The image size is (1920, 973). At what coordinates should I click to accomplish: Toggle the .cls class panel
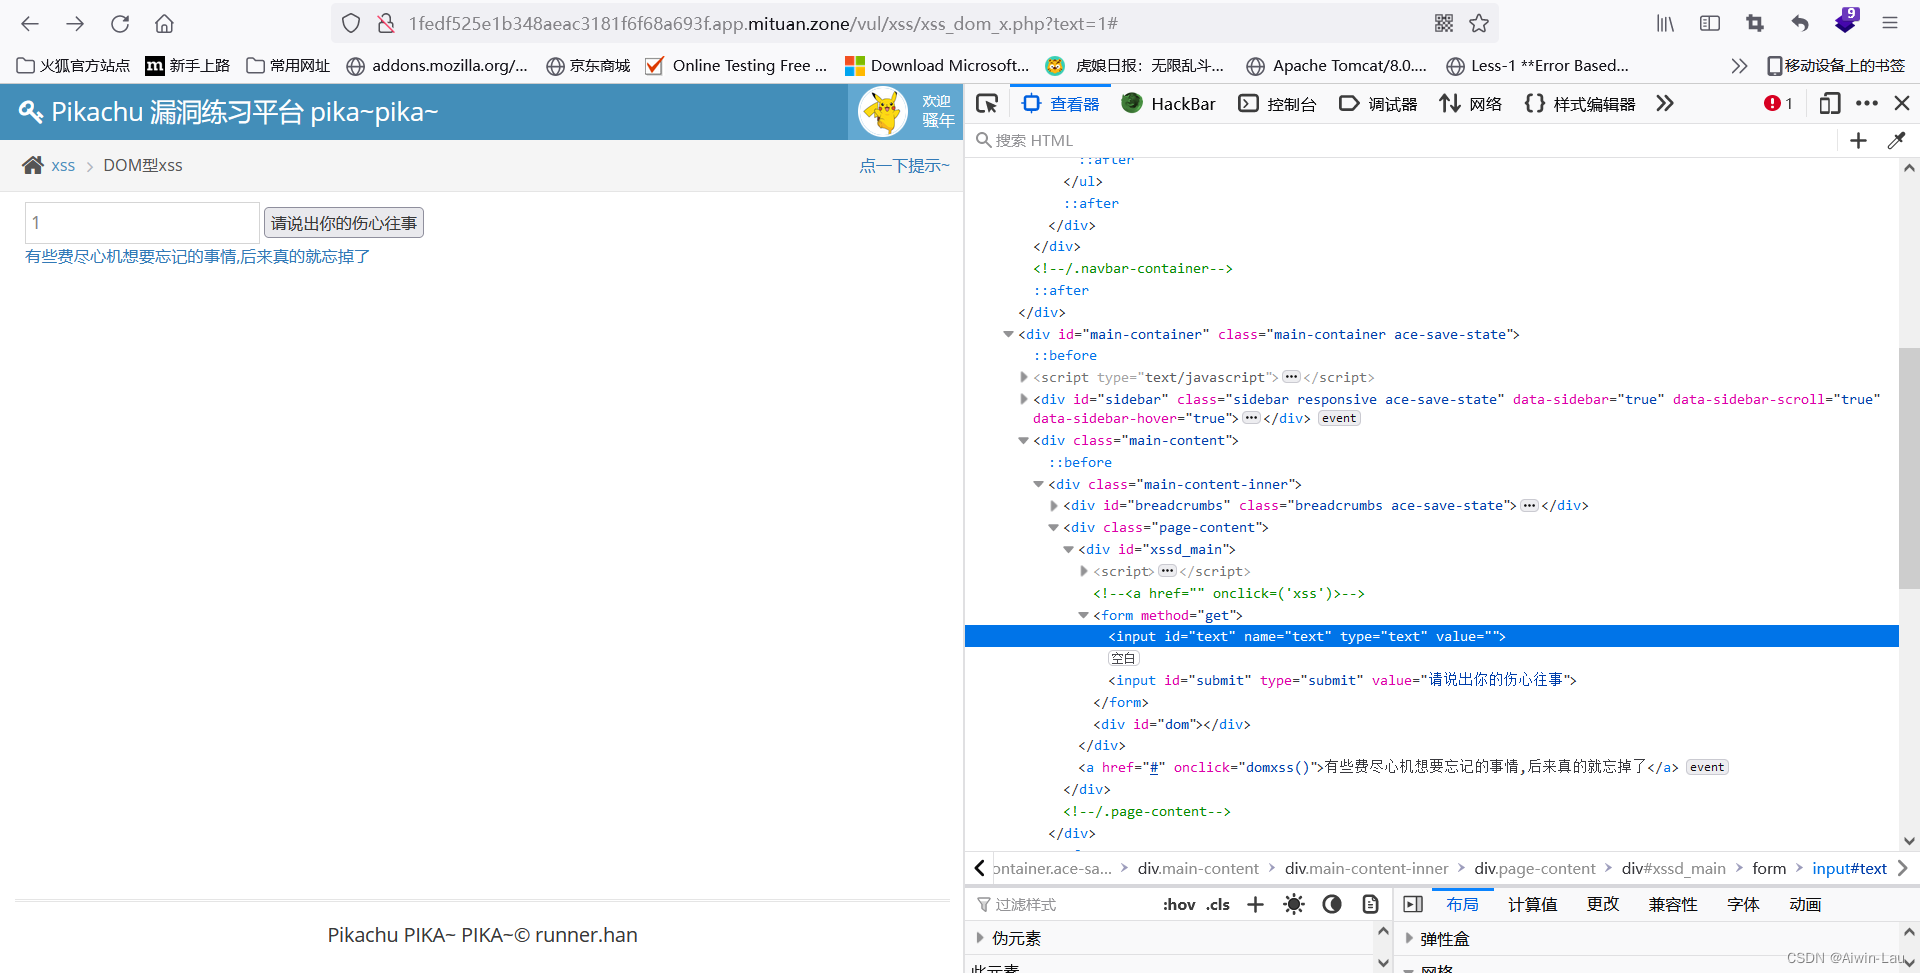click(1218, 905)
